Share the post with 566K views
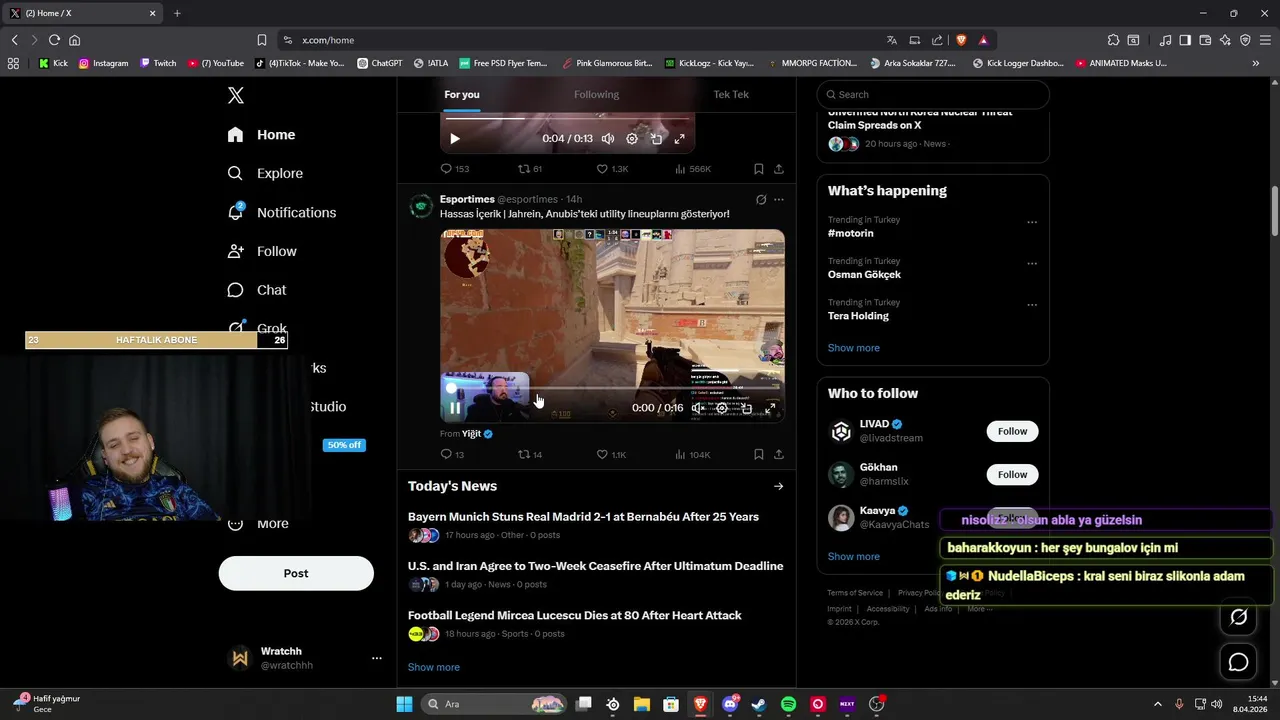1280x720 pixels. click(779, 169)
